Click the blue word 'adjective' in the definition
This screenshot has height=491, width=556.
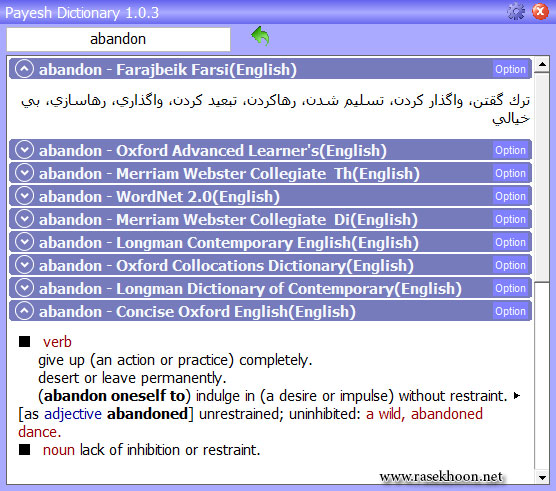point(73,414)
